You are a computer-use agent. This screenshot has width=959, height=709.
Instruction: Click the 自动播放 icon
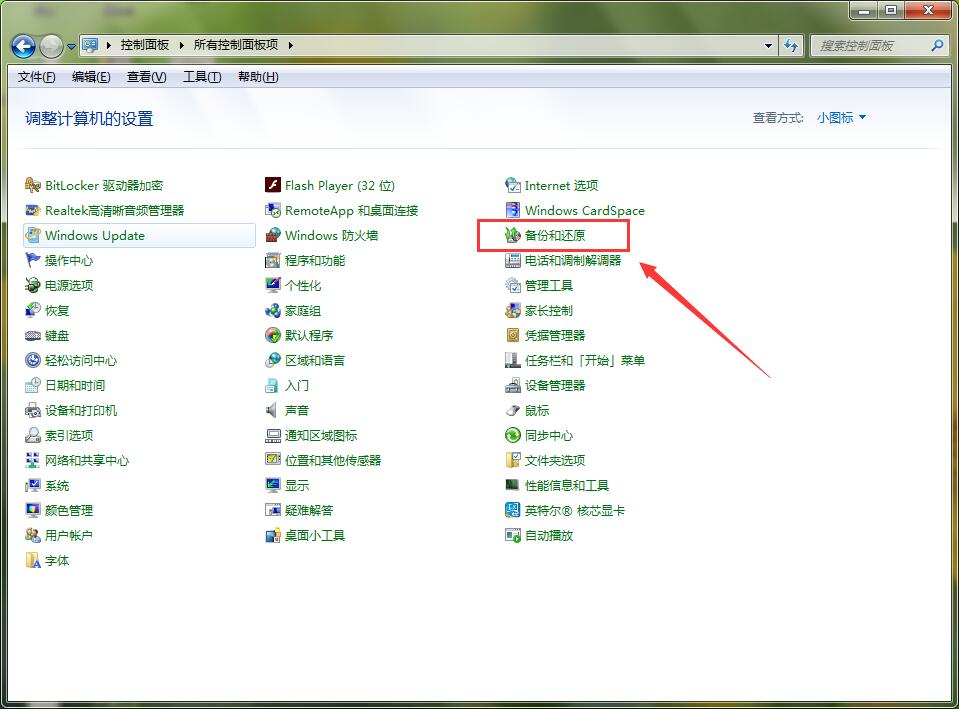(513, 535)
